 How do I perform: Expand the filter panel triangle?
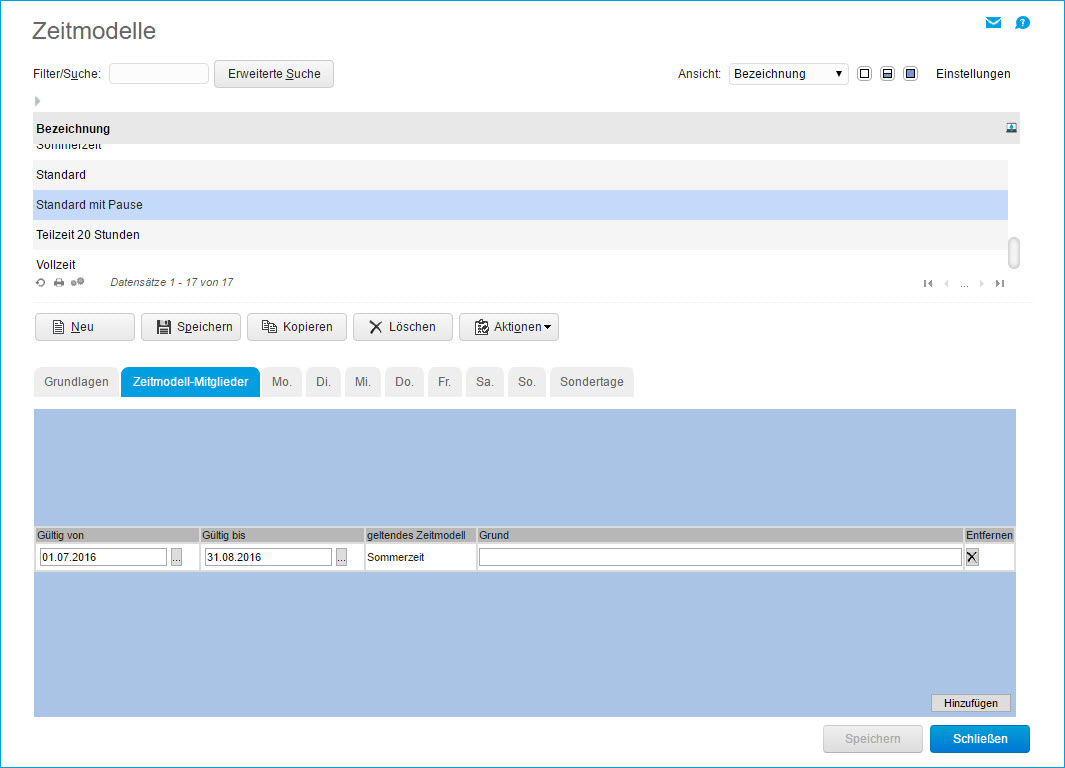37,101
